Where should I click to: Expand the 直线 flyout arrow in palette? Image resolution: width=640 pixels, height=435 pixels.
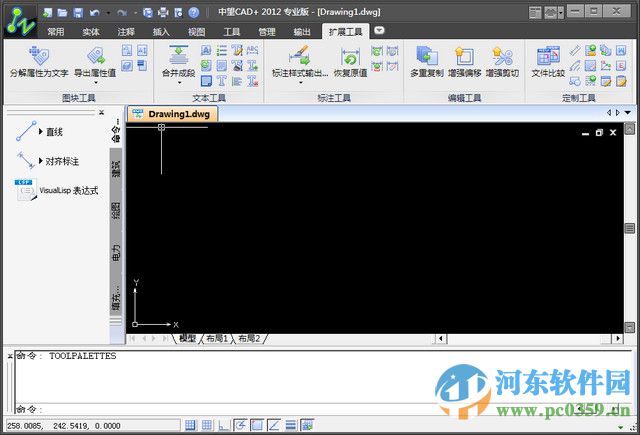click(41, 131)
